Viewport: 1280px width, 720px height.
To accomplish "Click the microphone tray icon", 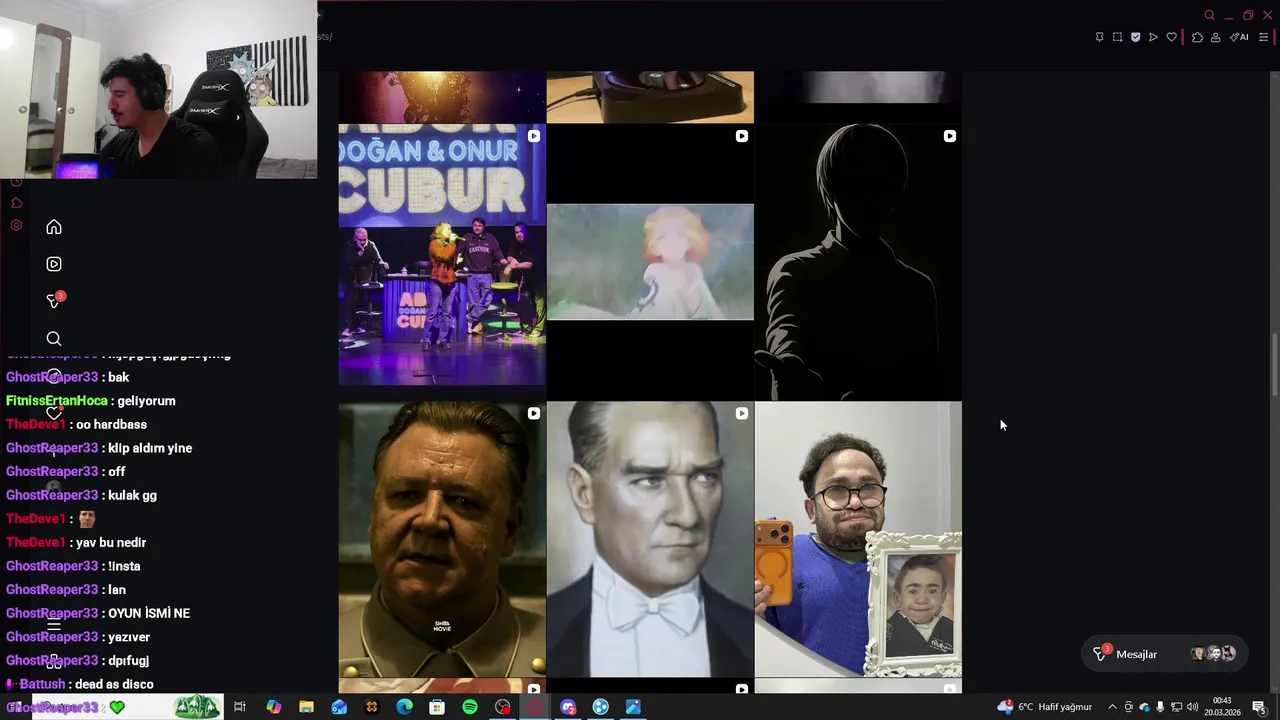I will tap(1160, 707).
